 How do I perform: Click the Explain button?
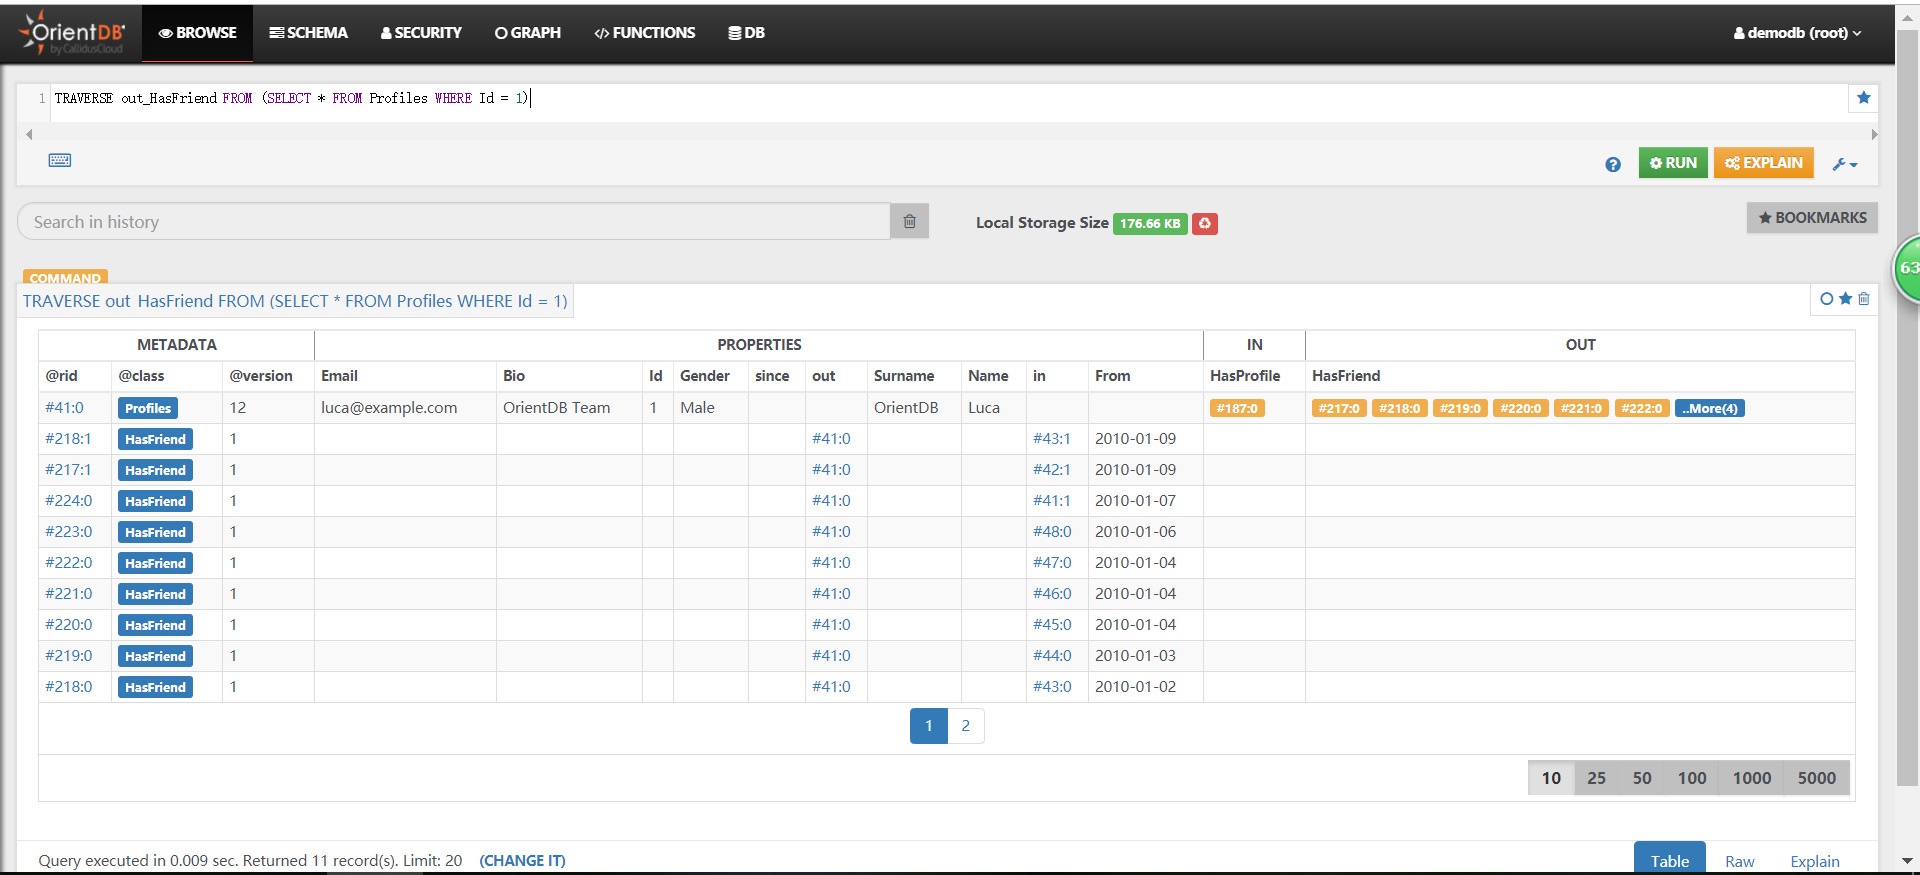pos(1763,163)
